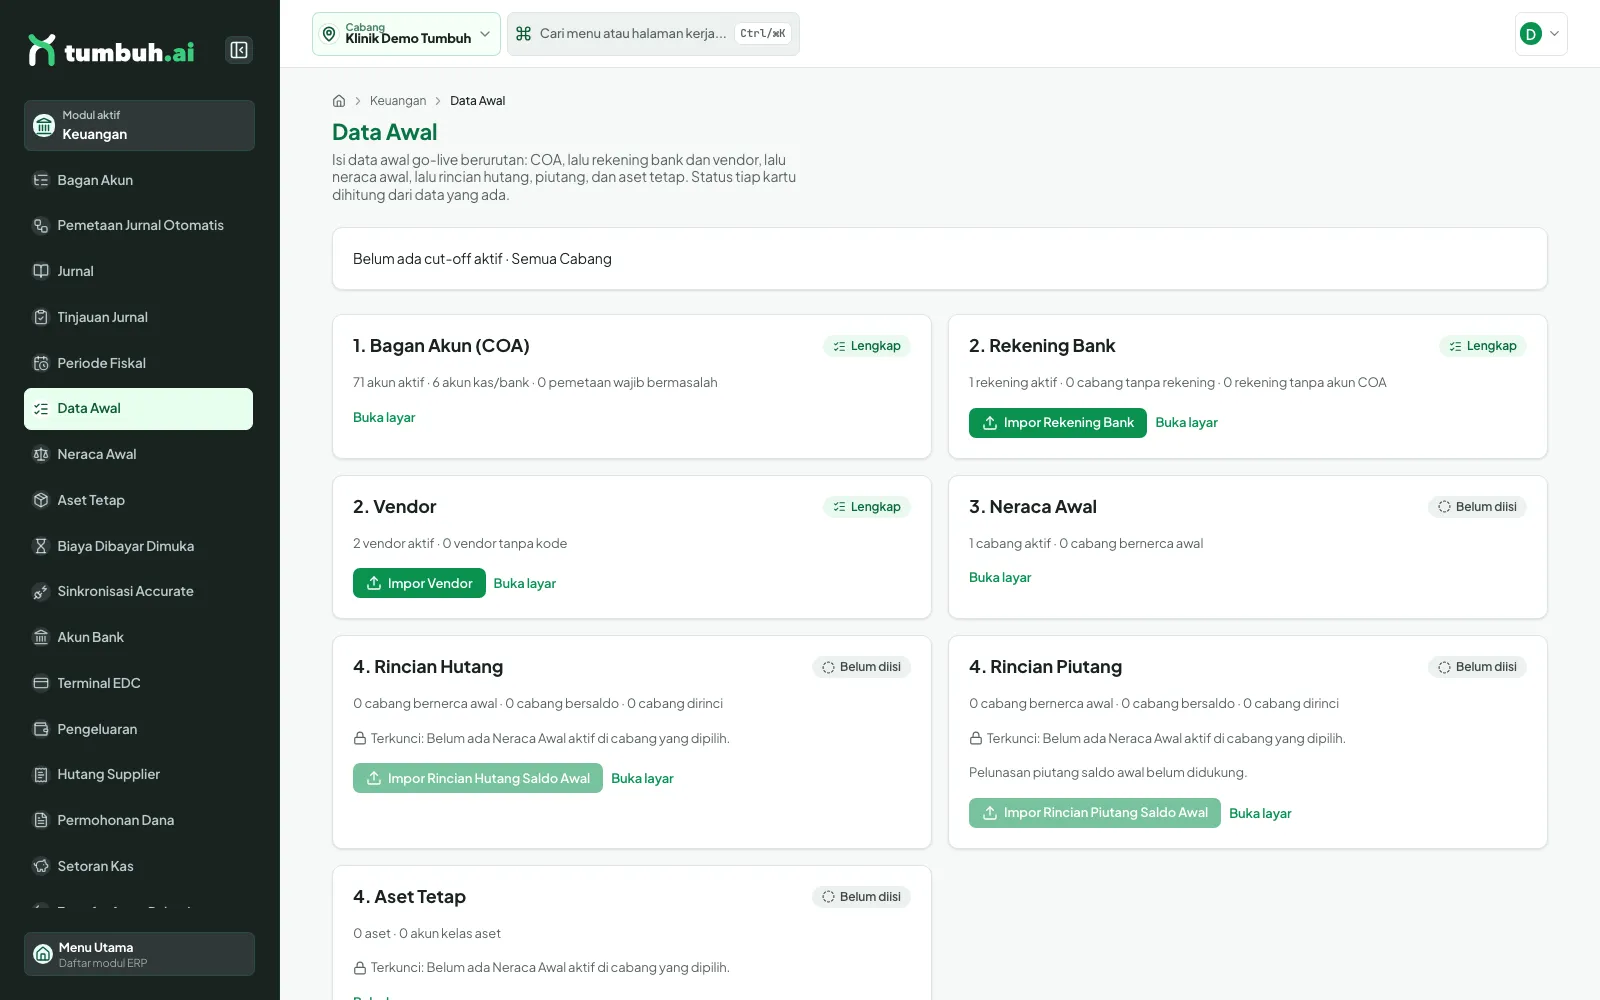Screen dimensions: 1600x1000
Task: Click the Pemetaan Jurnal Otomatis icon
Action: (41, 226)
